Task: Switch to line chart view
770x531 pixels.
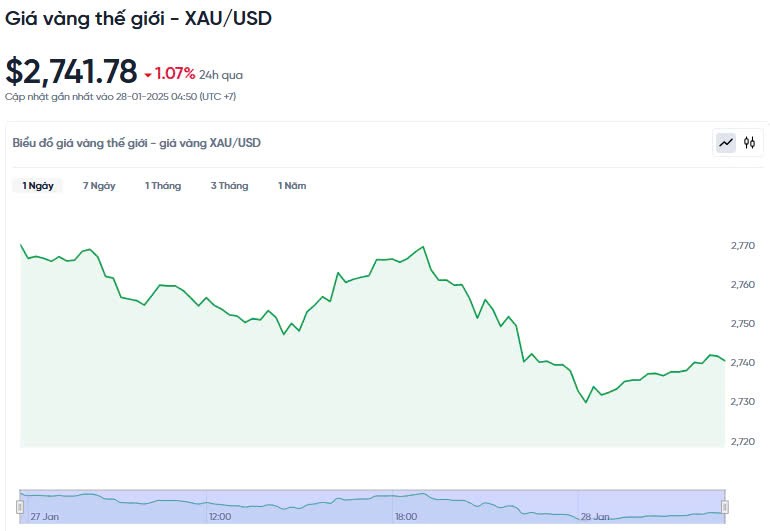Action: (x=725, y=143)
